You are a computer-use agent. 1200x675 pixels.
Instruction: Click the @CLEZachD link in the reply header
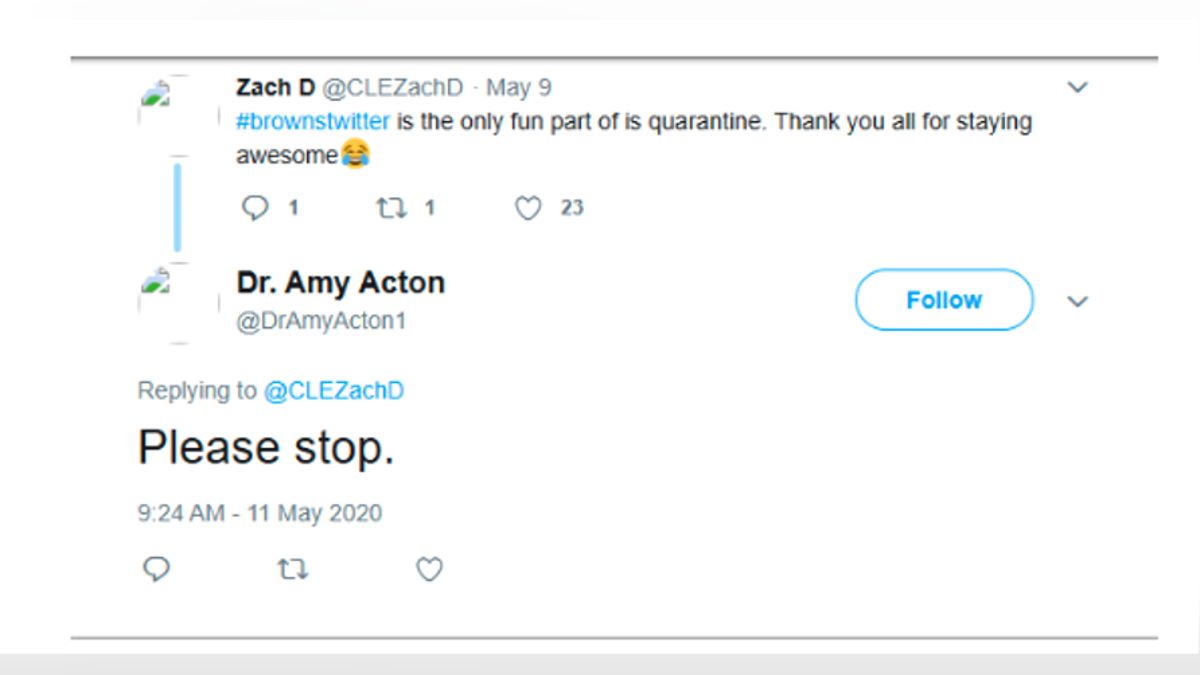[336, 390]
